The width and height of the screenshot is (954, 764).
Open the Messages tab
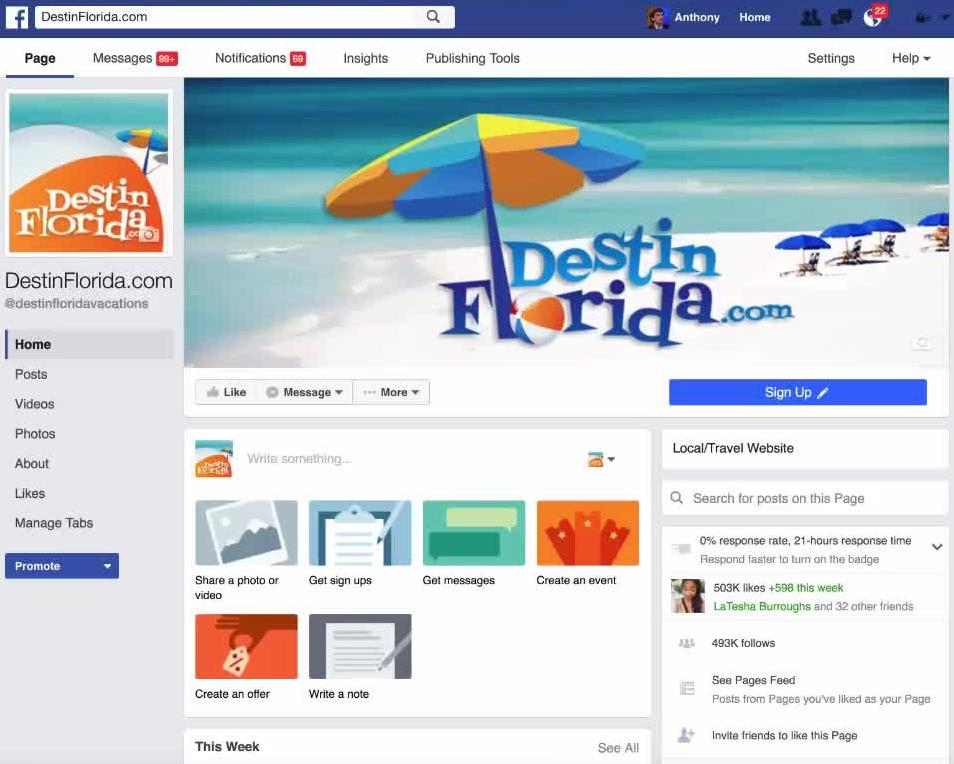[x=135, y=58]
